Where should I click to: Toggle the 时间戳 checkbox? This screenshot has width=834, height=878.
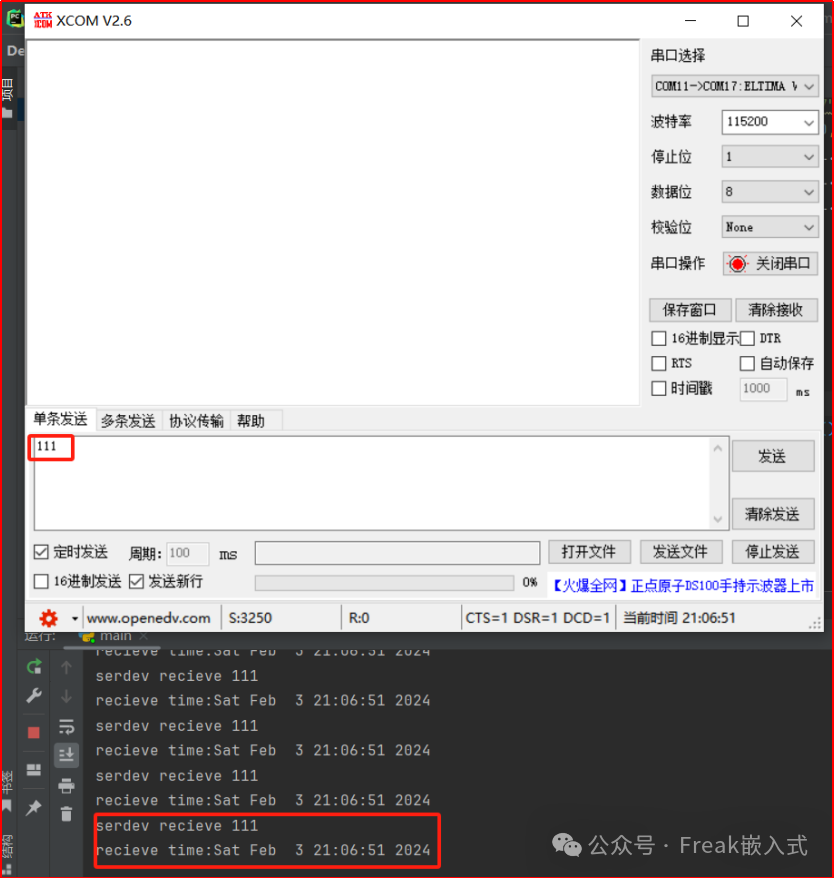pos(658,389)
